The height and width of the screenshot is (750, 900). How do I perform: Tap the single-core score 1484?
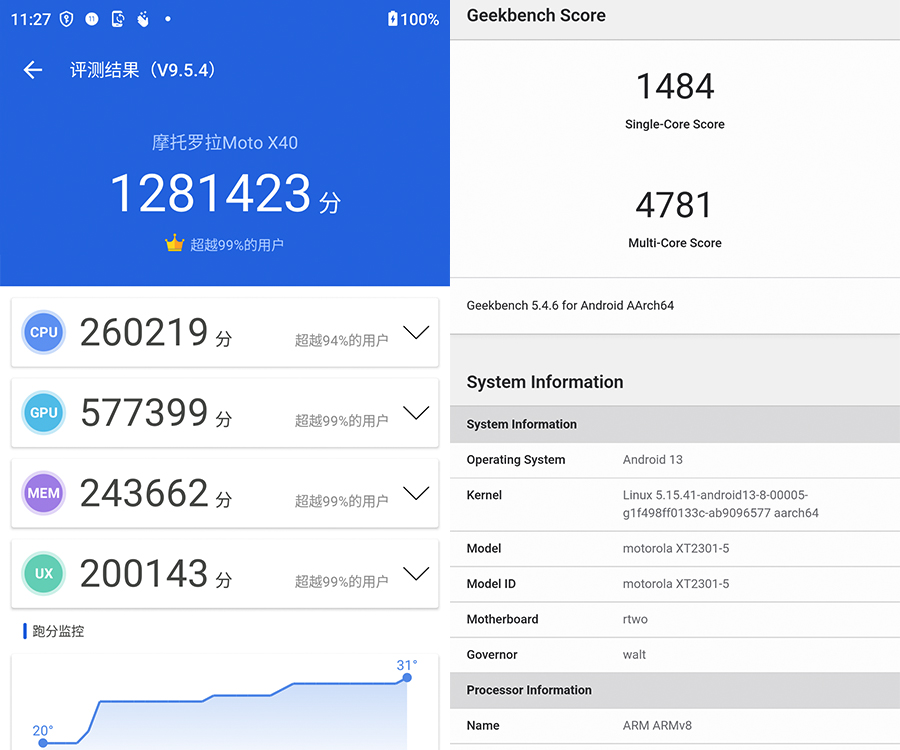(675, 87)
